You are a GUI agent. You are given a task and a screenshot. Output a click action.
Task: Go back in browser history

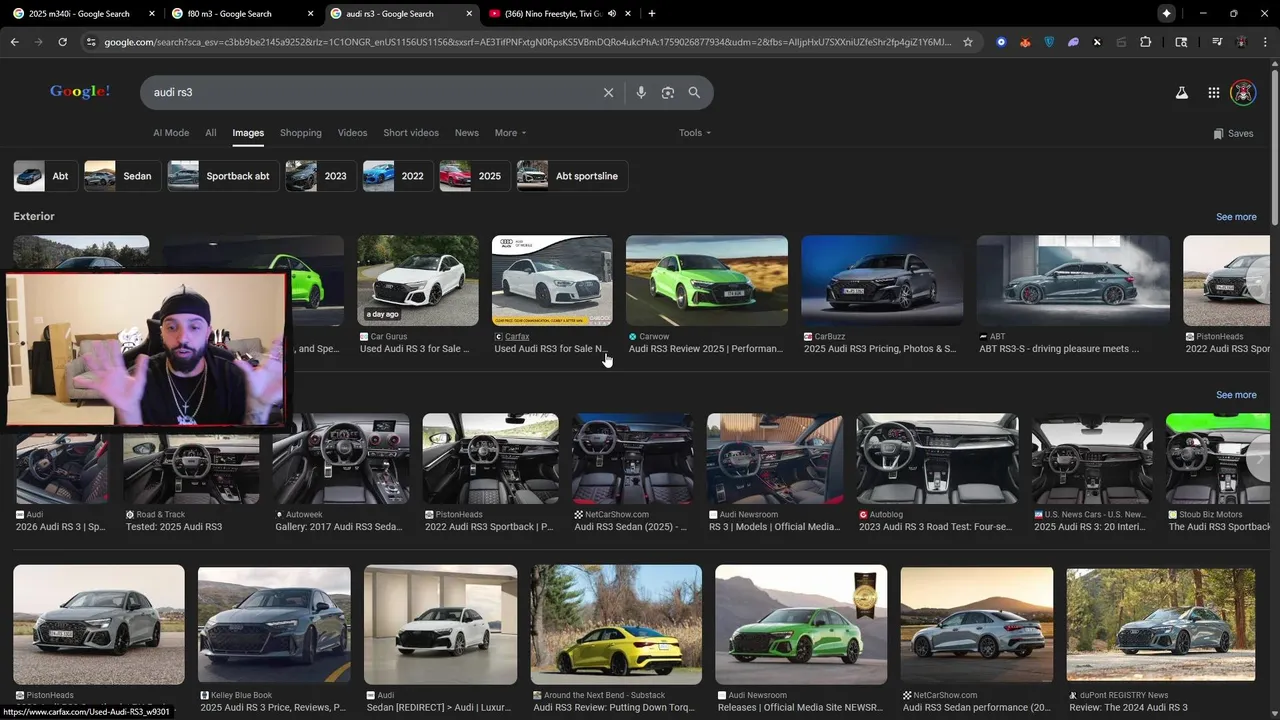[14, 42]
